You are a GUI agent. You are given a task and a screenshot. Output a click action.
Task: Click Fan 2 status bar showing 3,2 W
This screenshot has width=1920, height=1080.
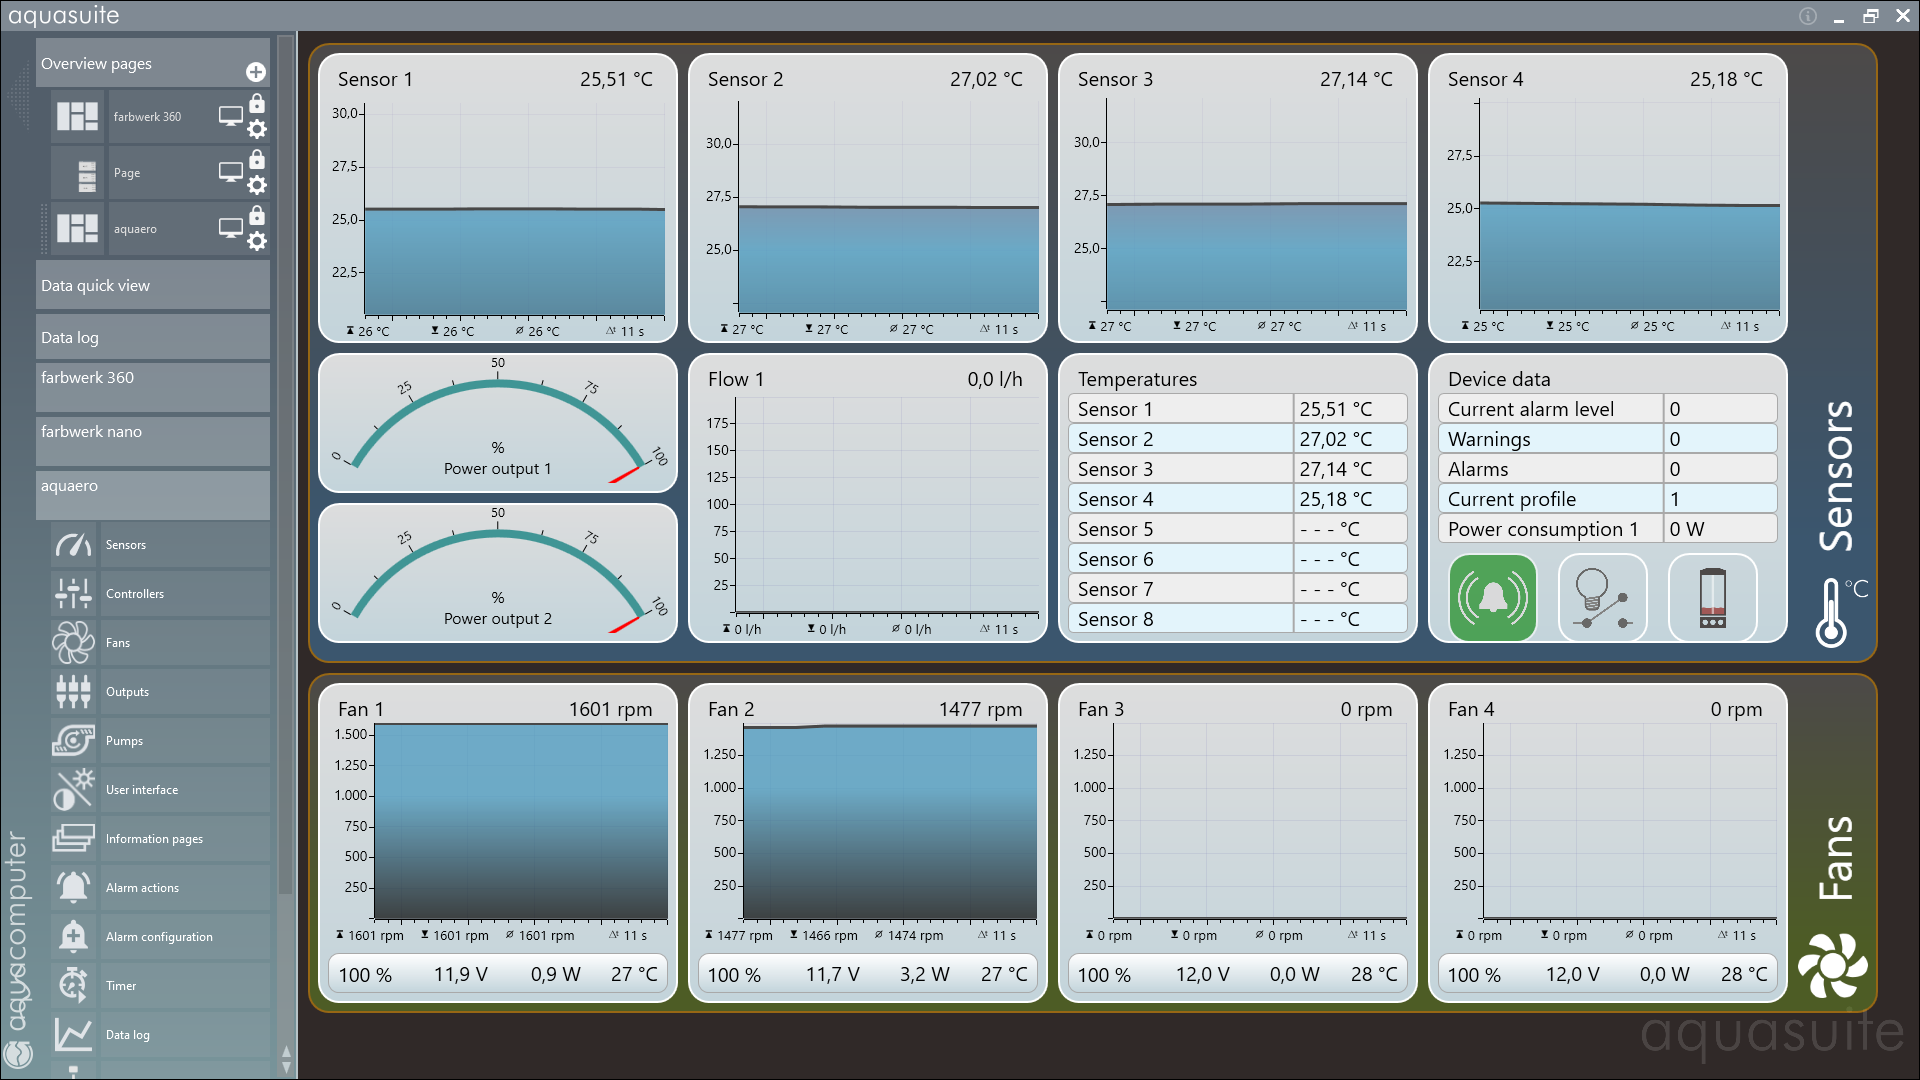pyautogui.click(x=868, y=974)
